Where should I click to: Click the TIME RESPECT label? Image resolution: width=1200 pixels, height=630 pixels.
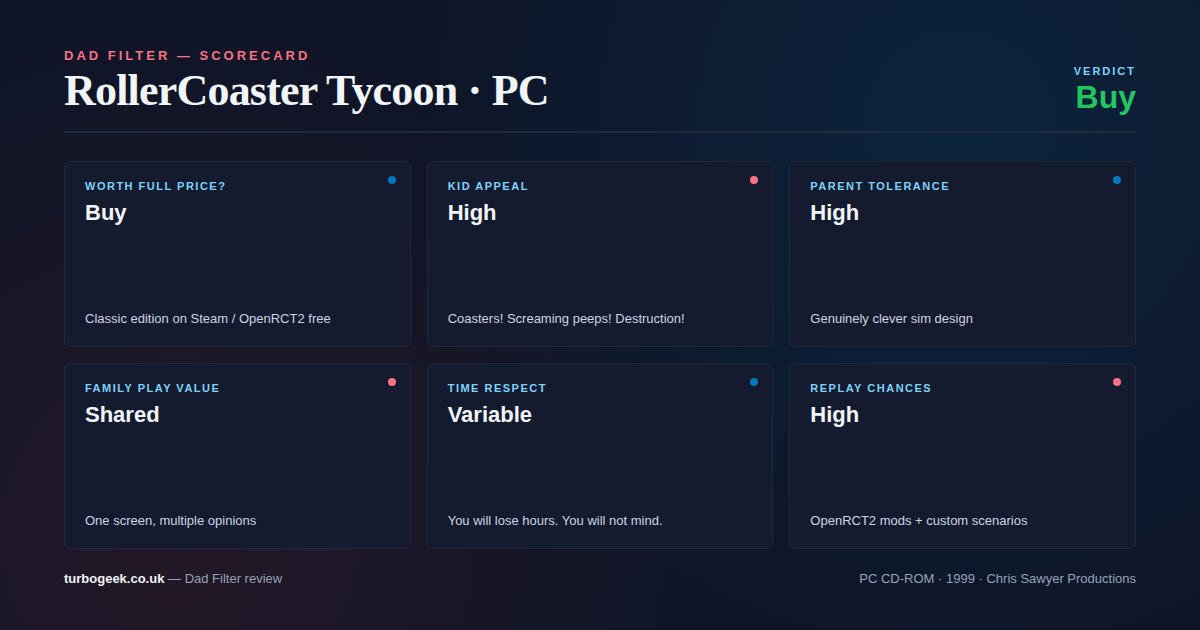pyautogui.click(x=497, y=388)
